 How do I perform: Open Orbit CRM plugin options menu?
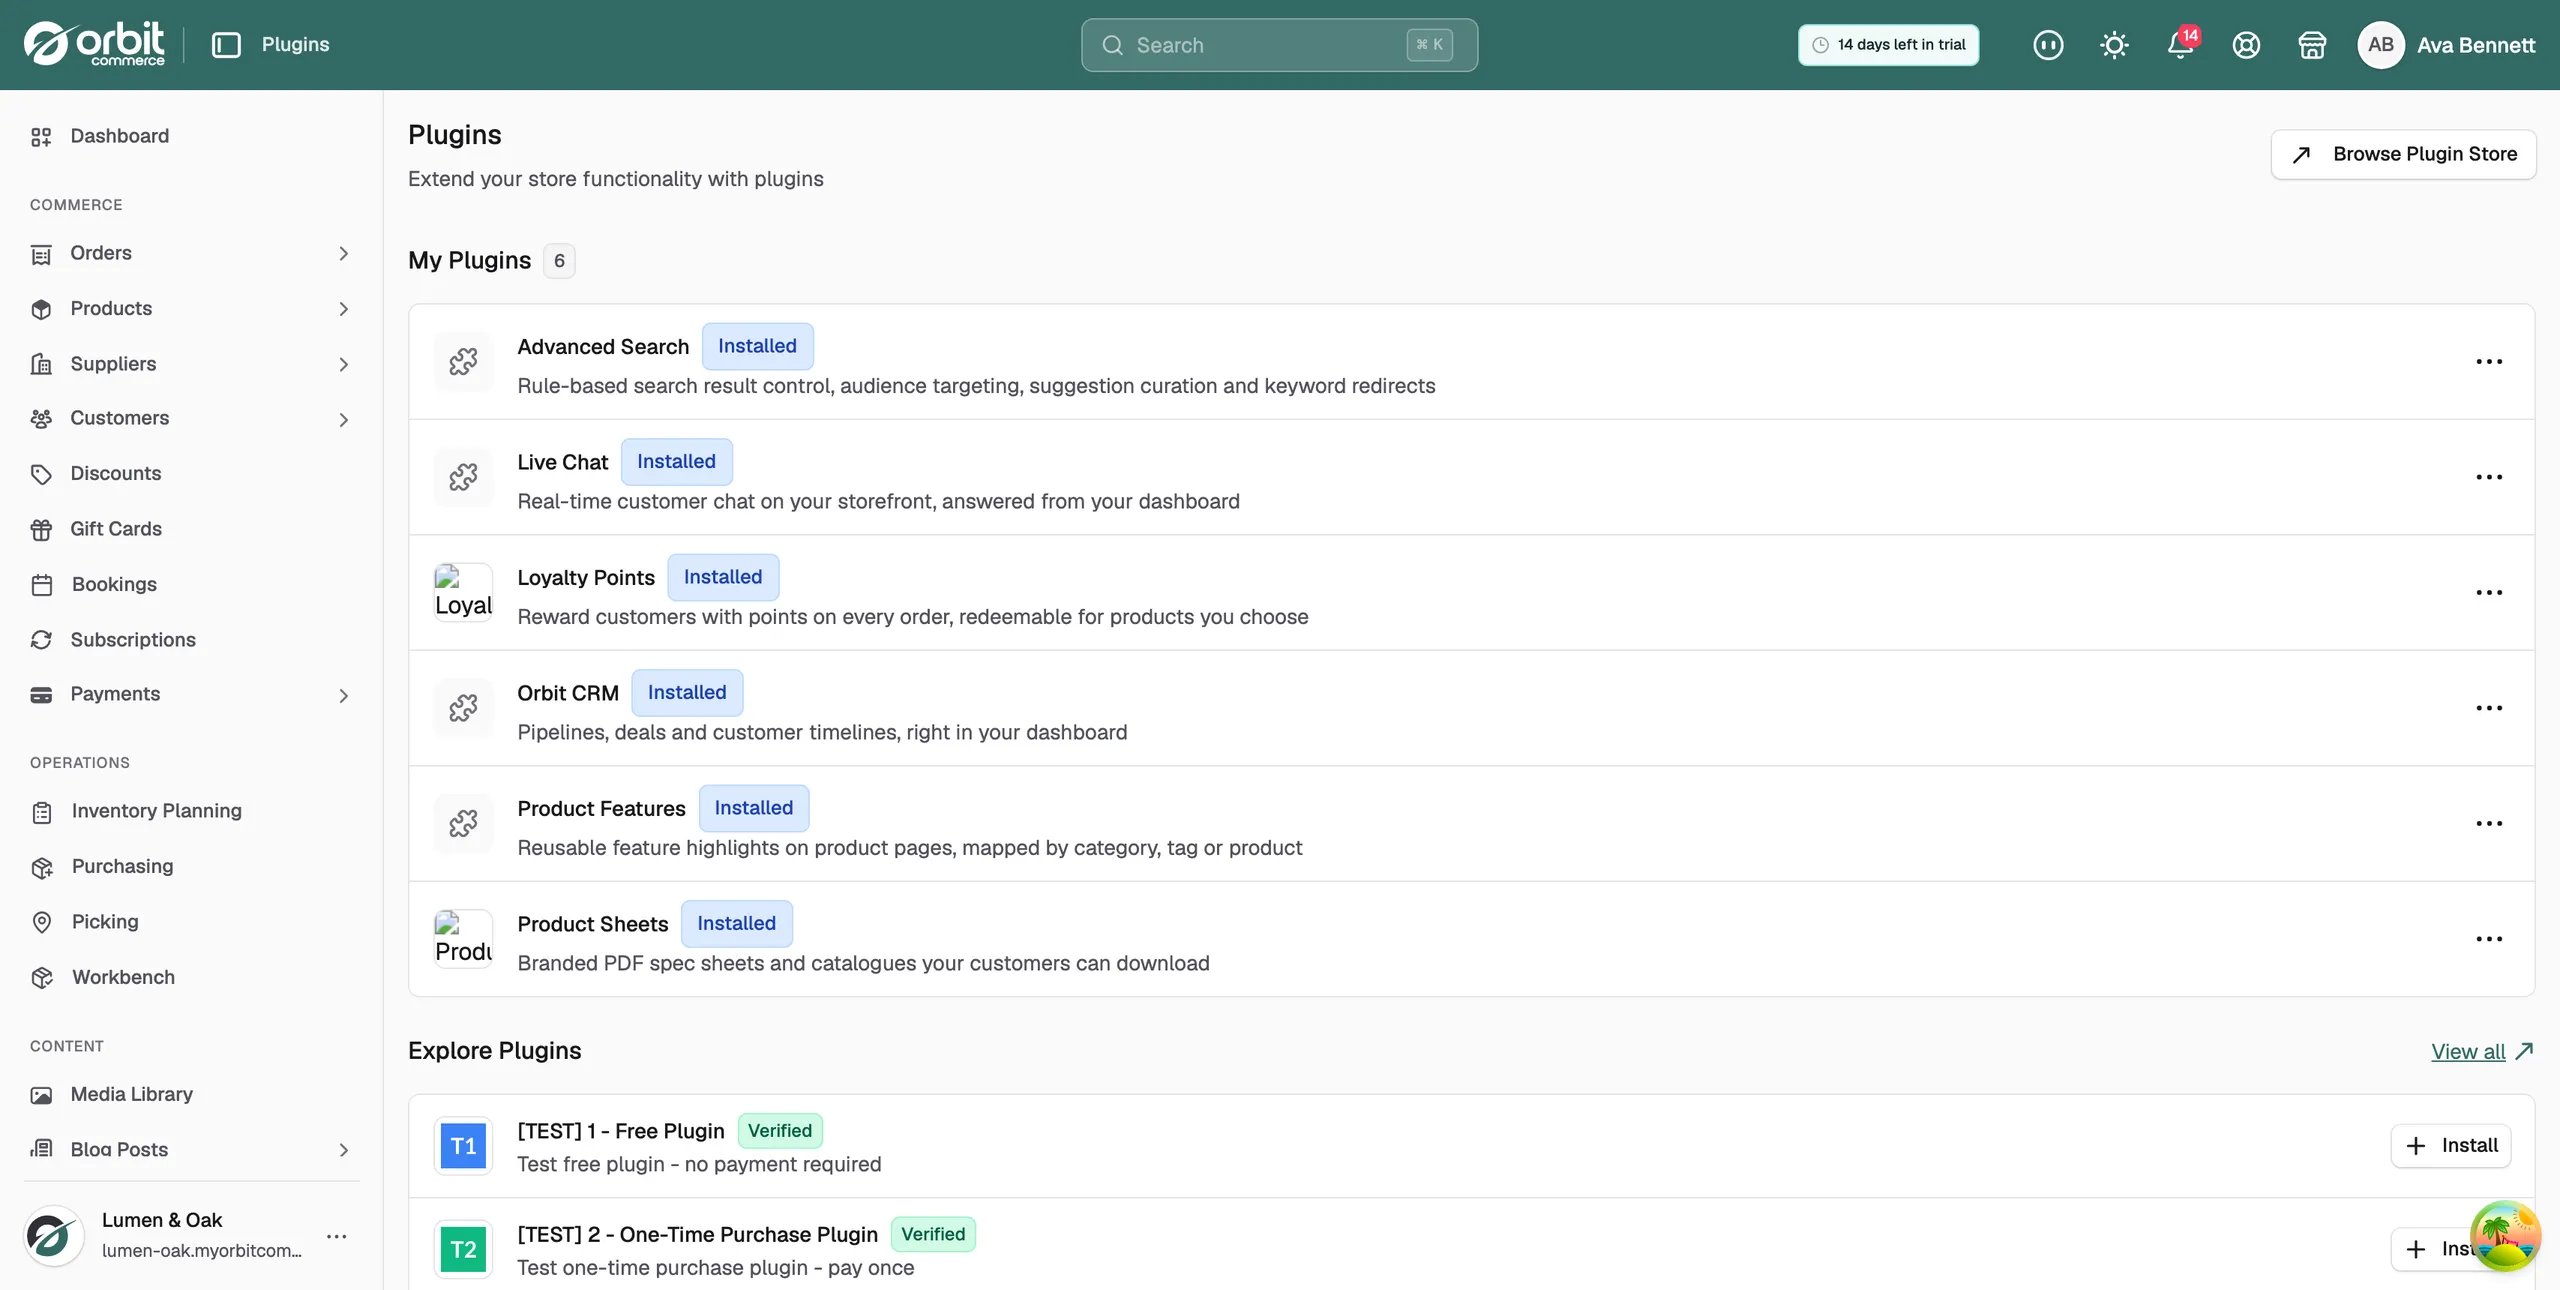pos(2489,708)
